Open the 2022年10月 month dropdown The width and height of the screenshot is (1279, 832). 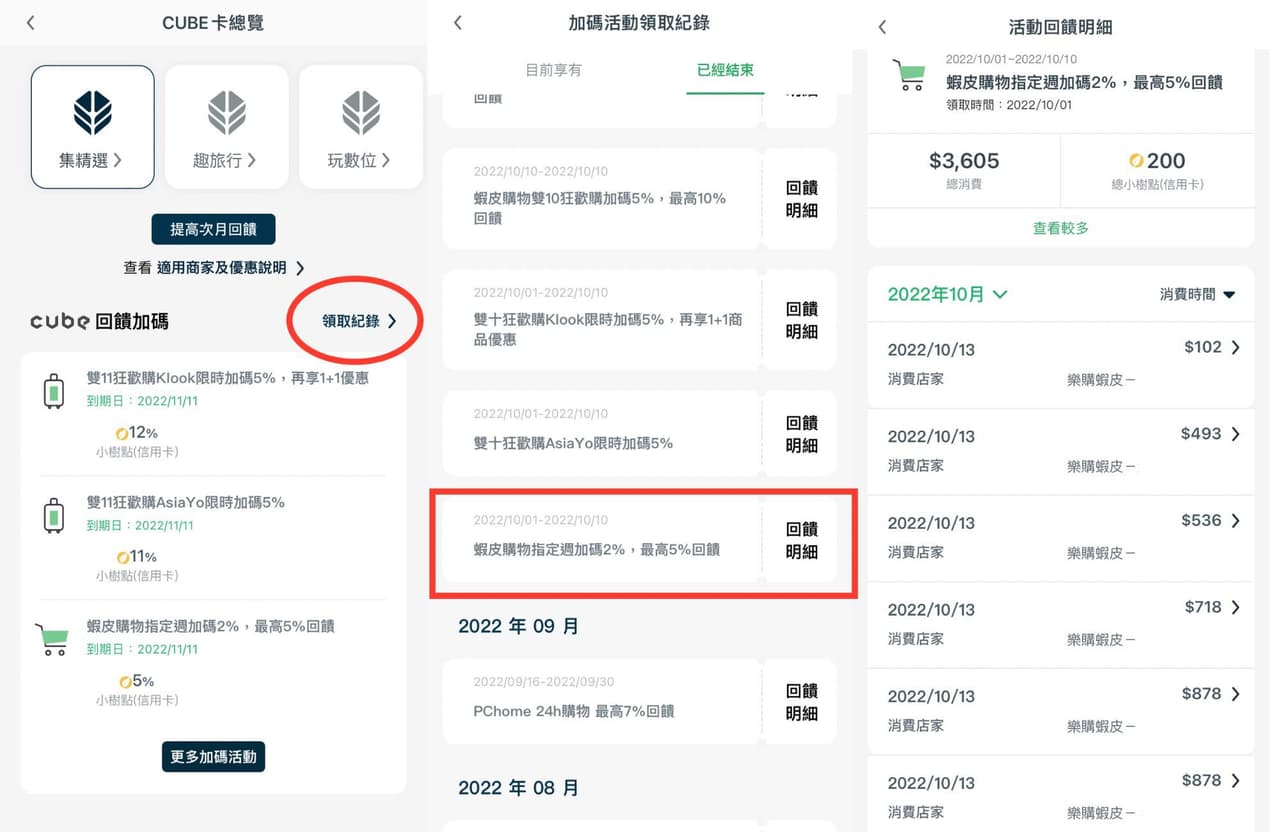[947, 294]
